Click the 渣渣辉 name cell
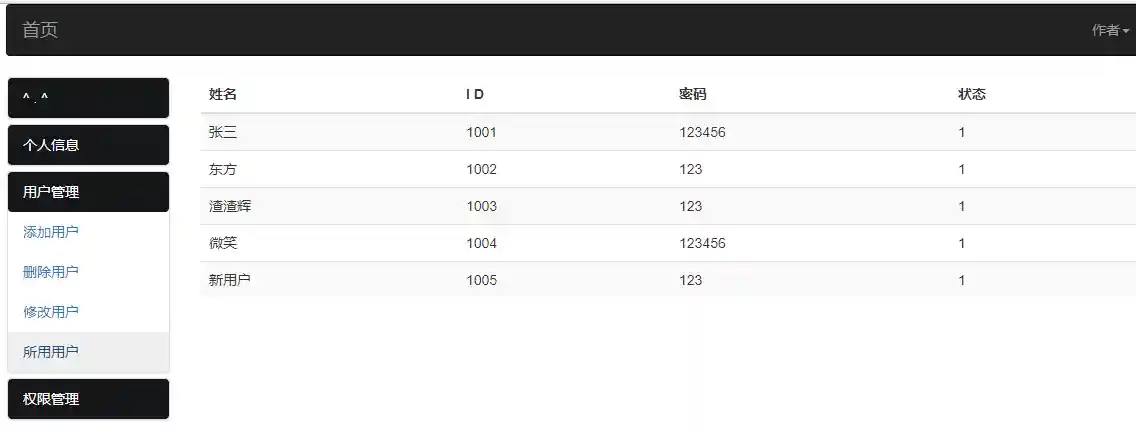This screenshot has height=433, width=1136. coord(230,206)
